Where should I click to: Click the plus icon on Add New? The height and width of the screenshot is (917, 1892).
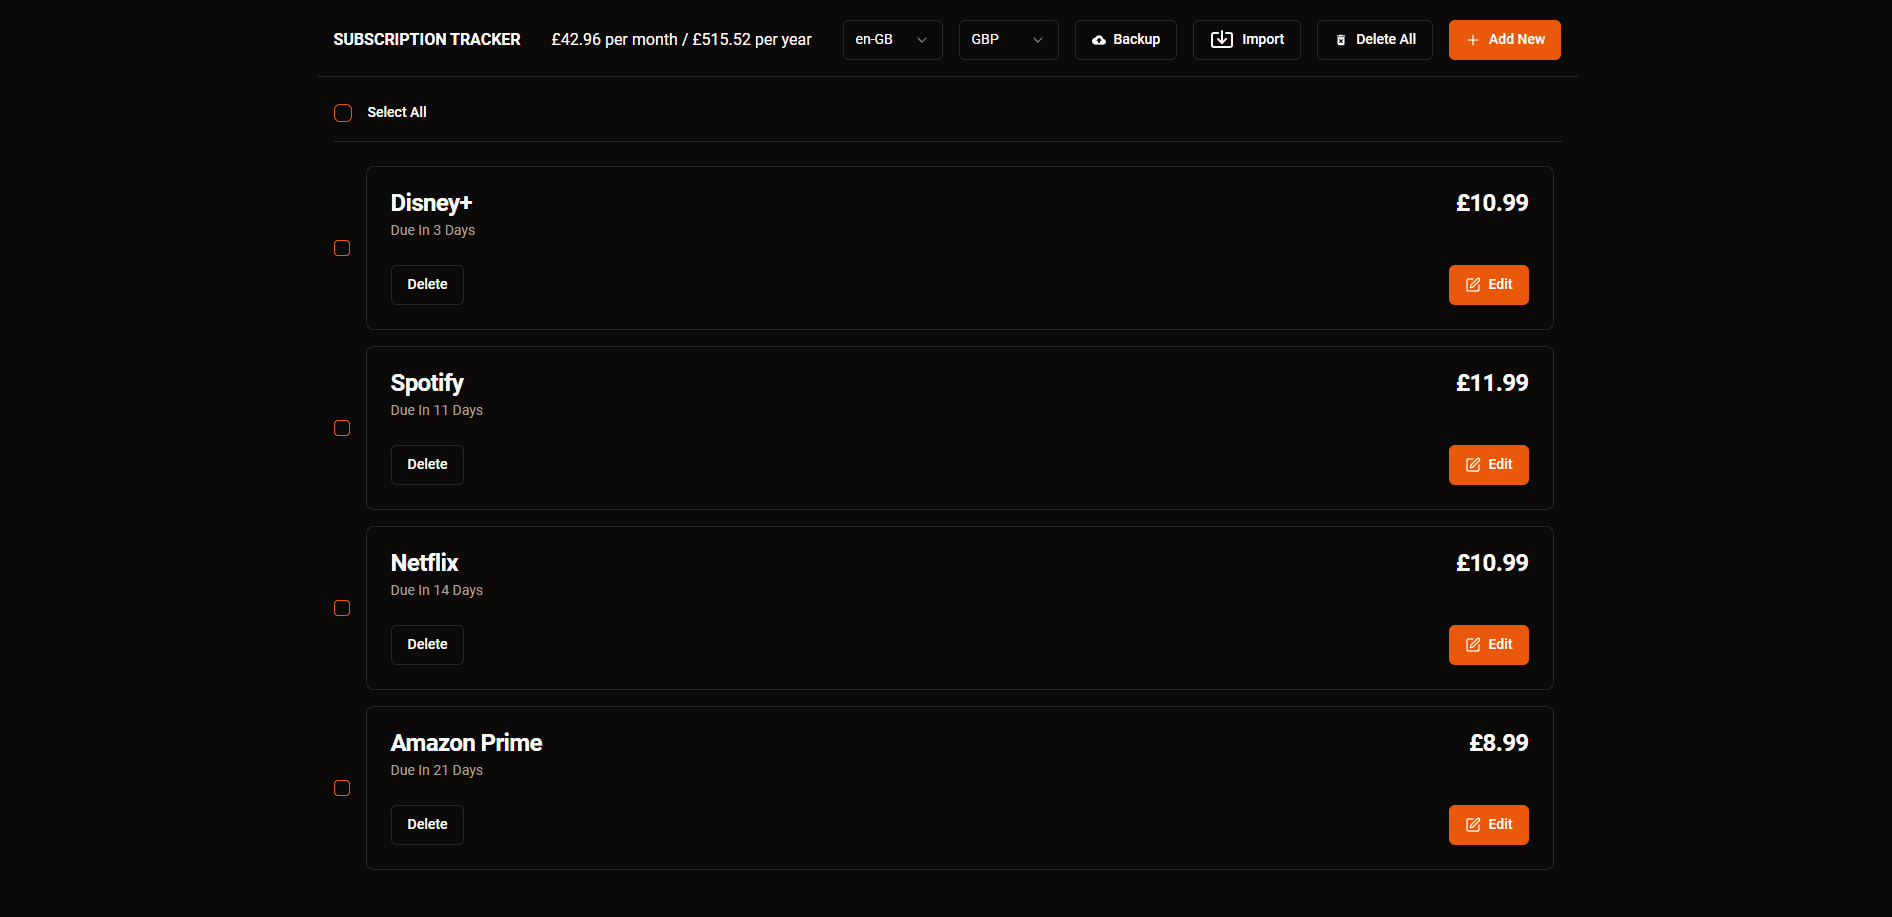[1473, 40]
